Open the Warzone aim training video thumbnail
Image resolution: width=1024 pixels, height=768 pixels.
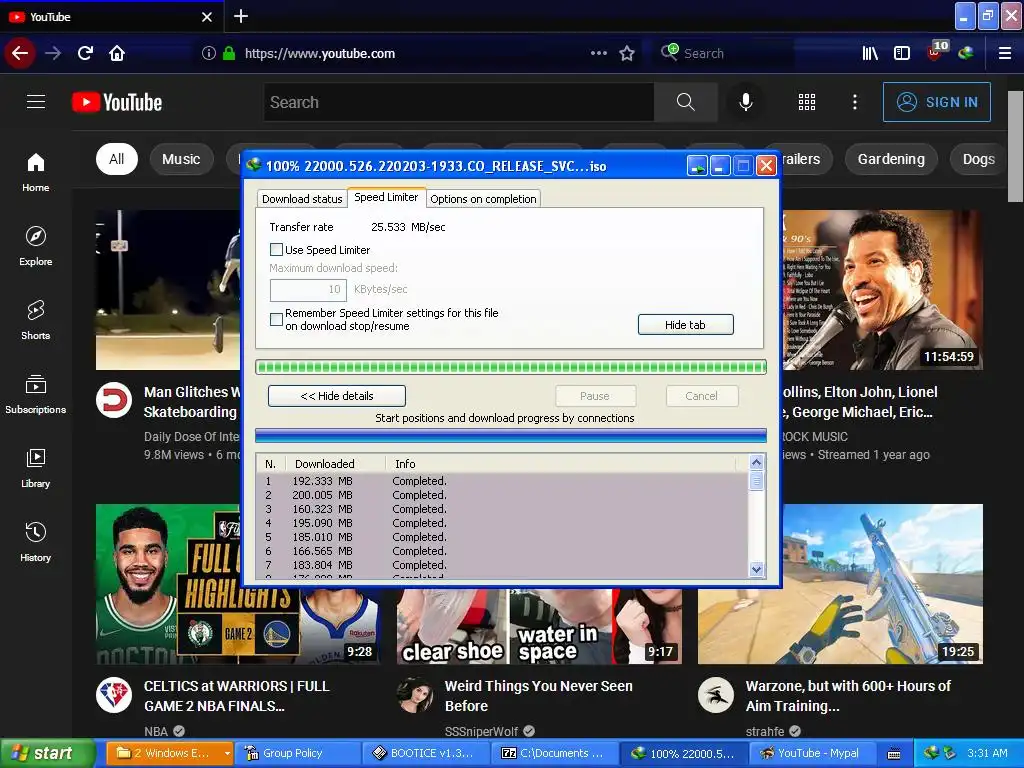(840, 584)
